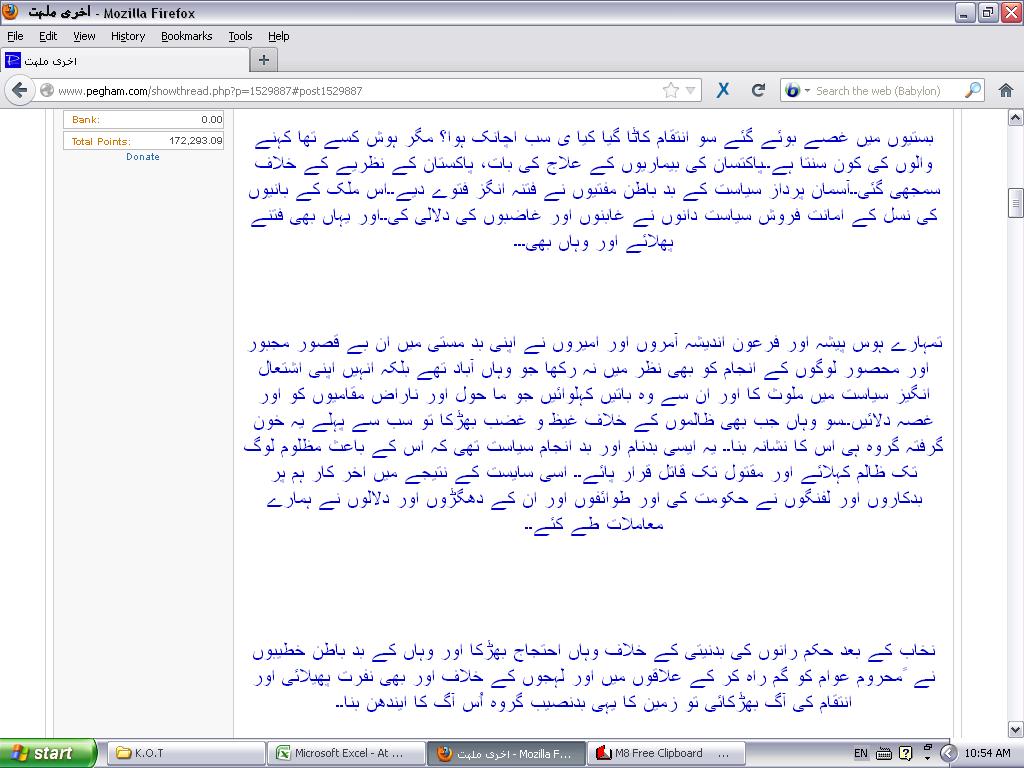Open the Bookmarks menu
The image size is (1024, 768).
[186, 36]
